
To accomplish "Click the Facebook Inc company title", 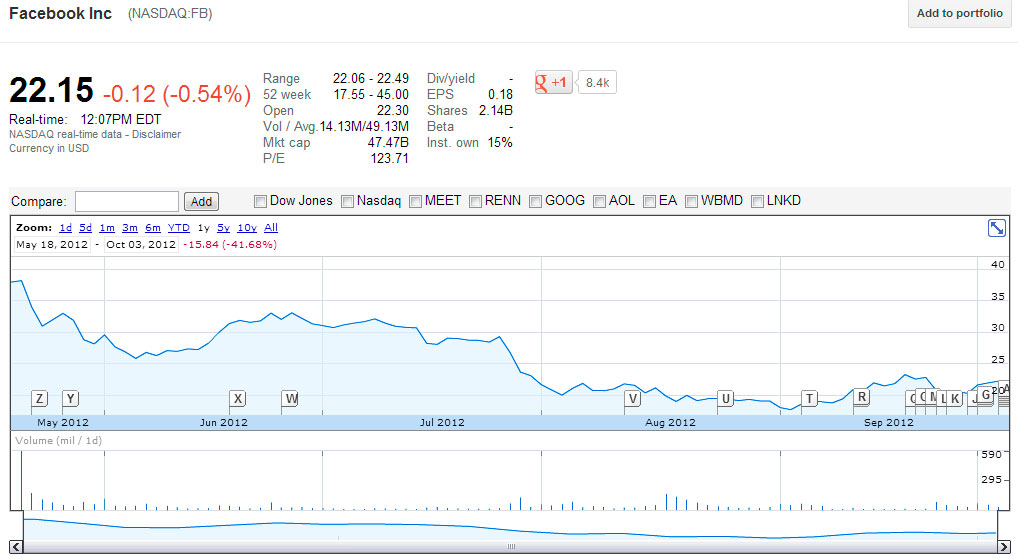I will pos(60,14).
